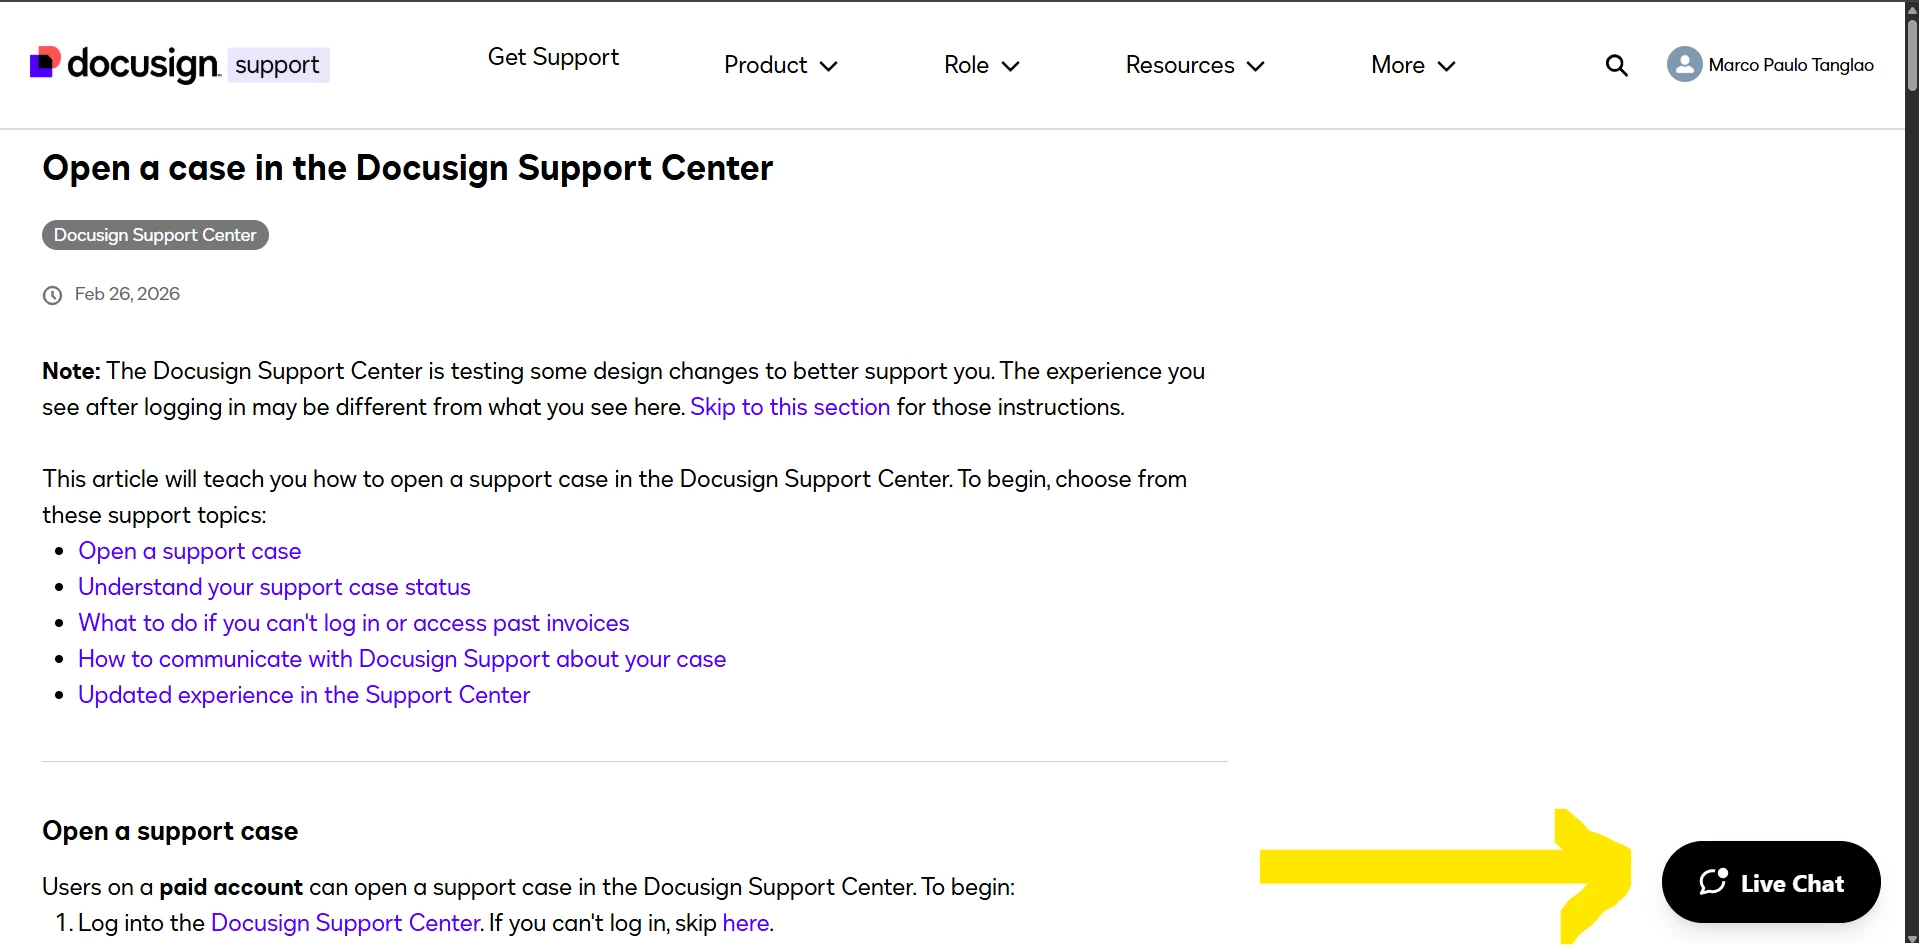Screen dimensions: 1919x945
Task: Click the support badge beside logo
Action: pos(278,65)
